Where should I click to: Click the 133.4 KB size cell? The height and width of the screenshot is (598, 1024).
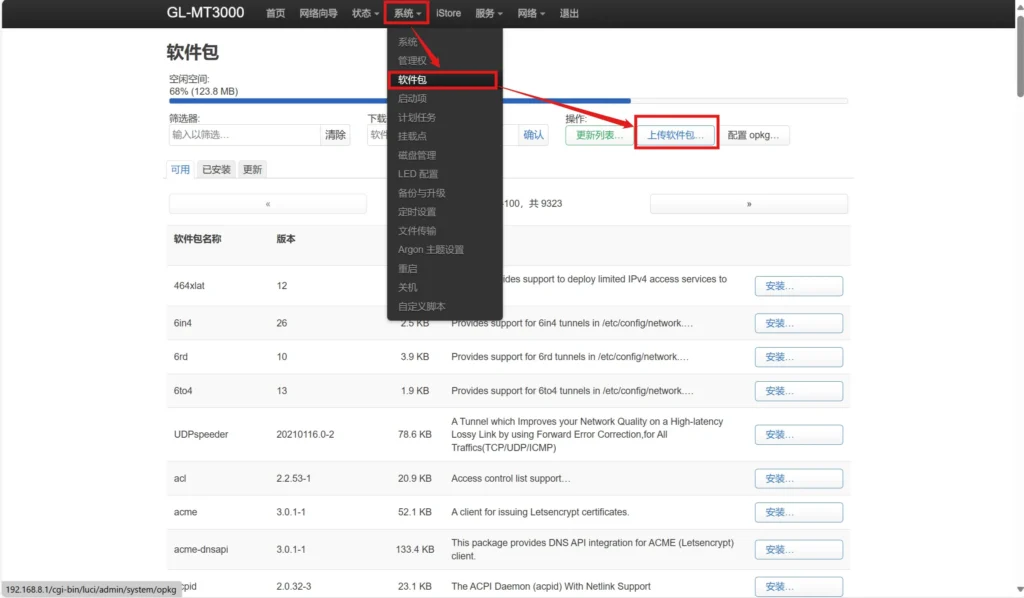(415, 549)
